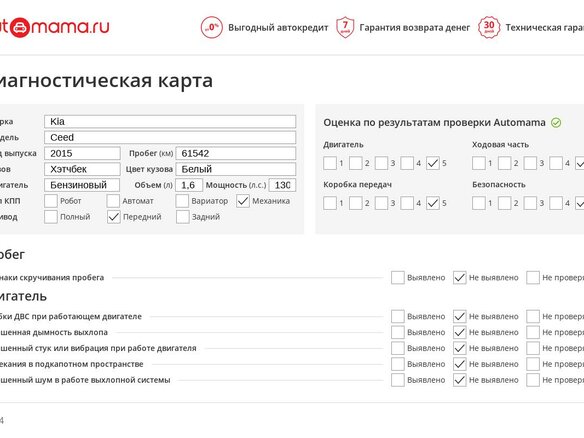
Task: Click the 30-day technical guarantee badge icon
Action: pyautogui.click(x=489, y=27)
